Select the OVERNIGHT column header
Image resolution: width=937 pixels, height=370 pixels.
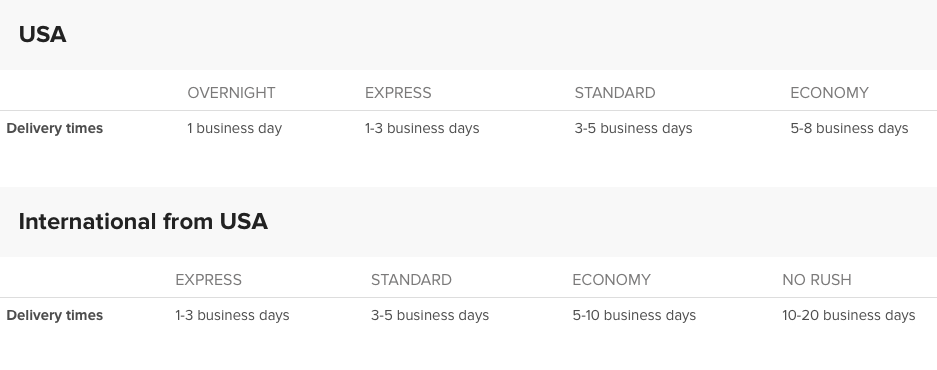click(x=231, y=93)
